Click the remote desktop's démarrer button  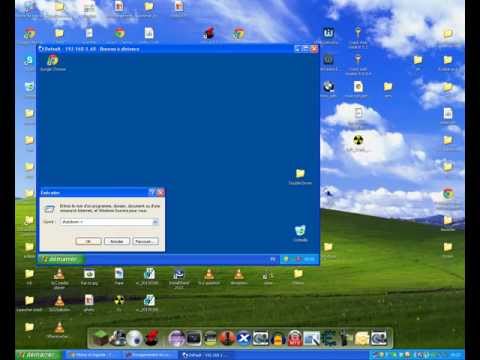[x=60, y=259]
